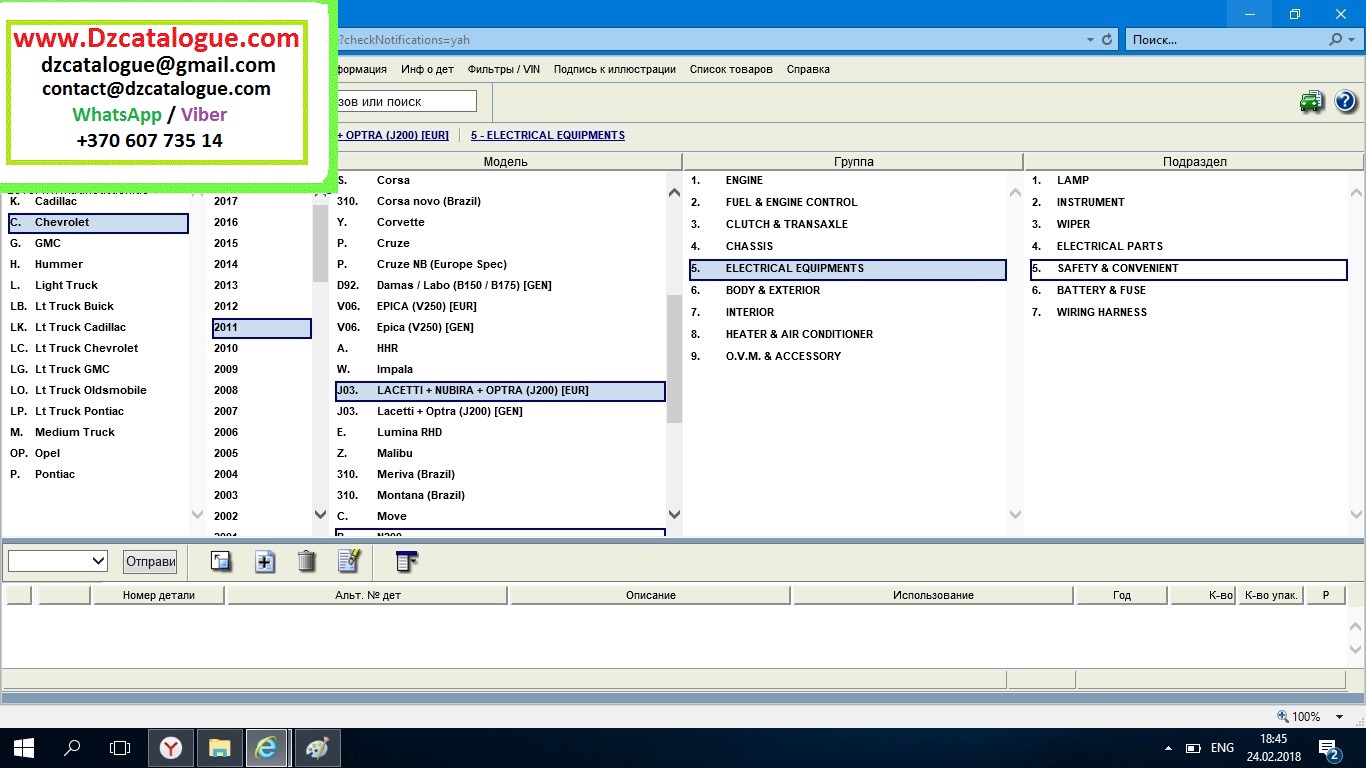This screenshot has width=1366, height=768.
Task: Click the browser refresh icon
Action: (1107, 40)
